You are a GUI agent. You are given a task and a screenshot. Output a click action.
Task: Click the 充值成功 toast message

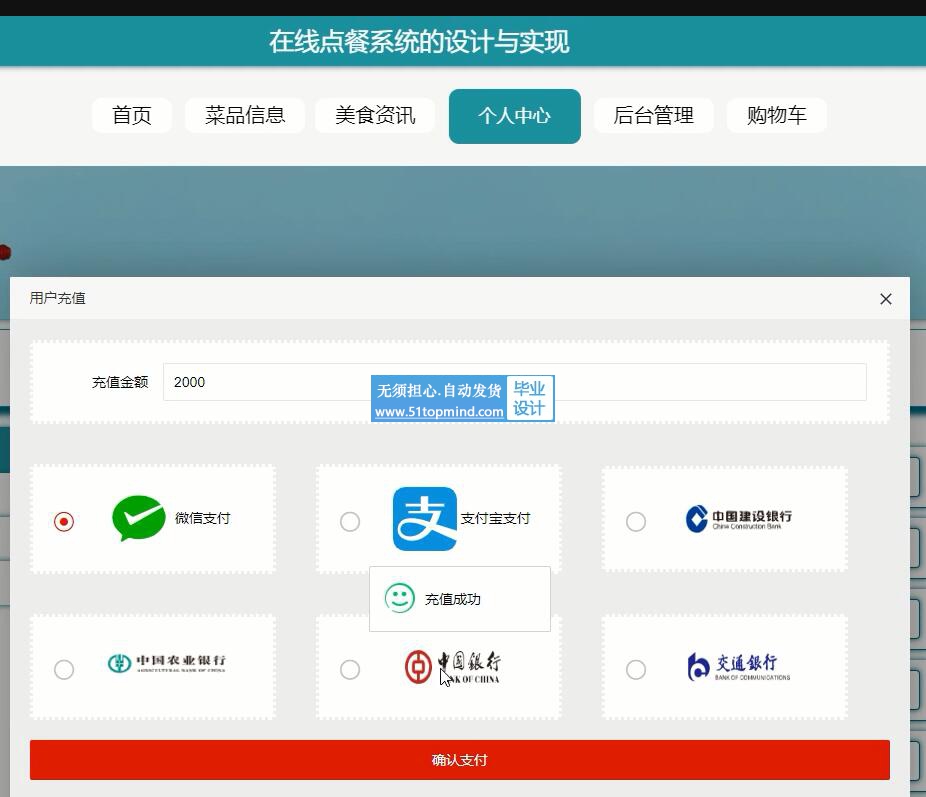click(x=460, y=599)
